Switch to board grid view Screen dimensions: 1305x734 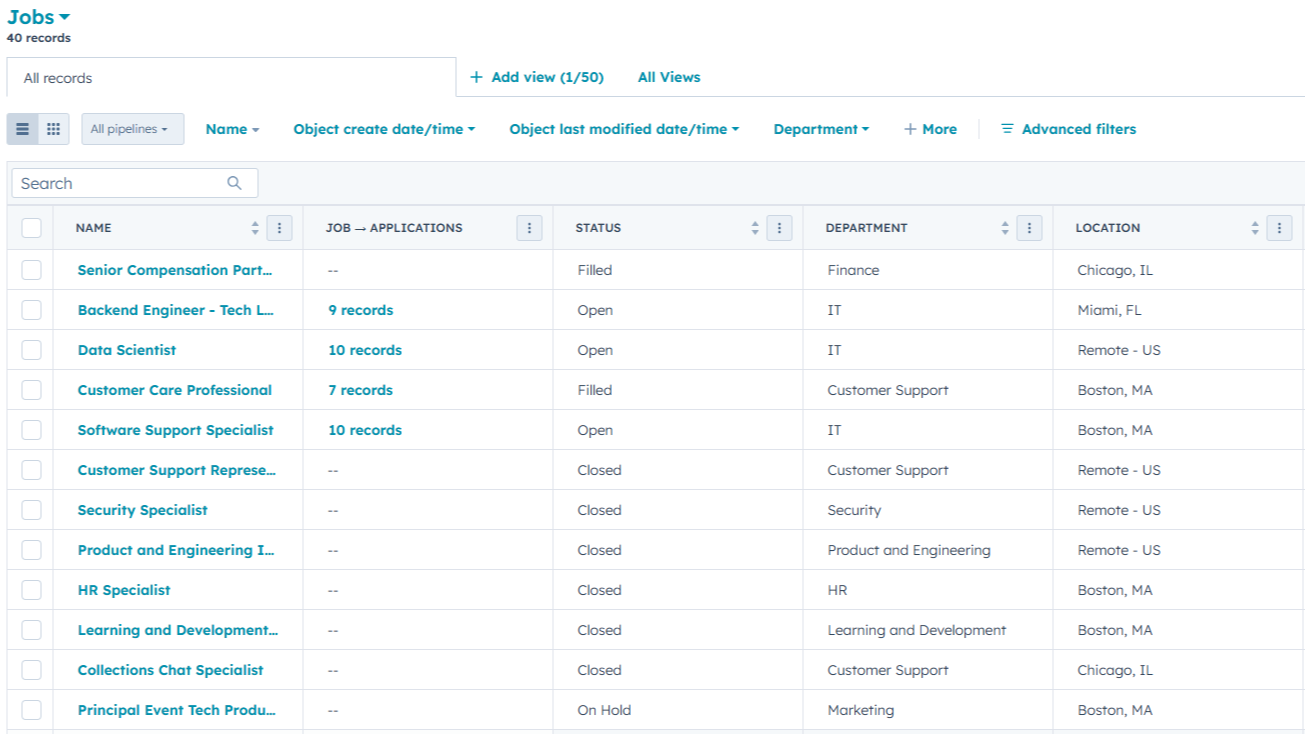[x=54, y=129]
